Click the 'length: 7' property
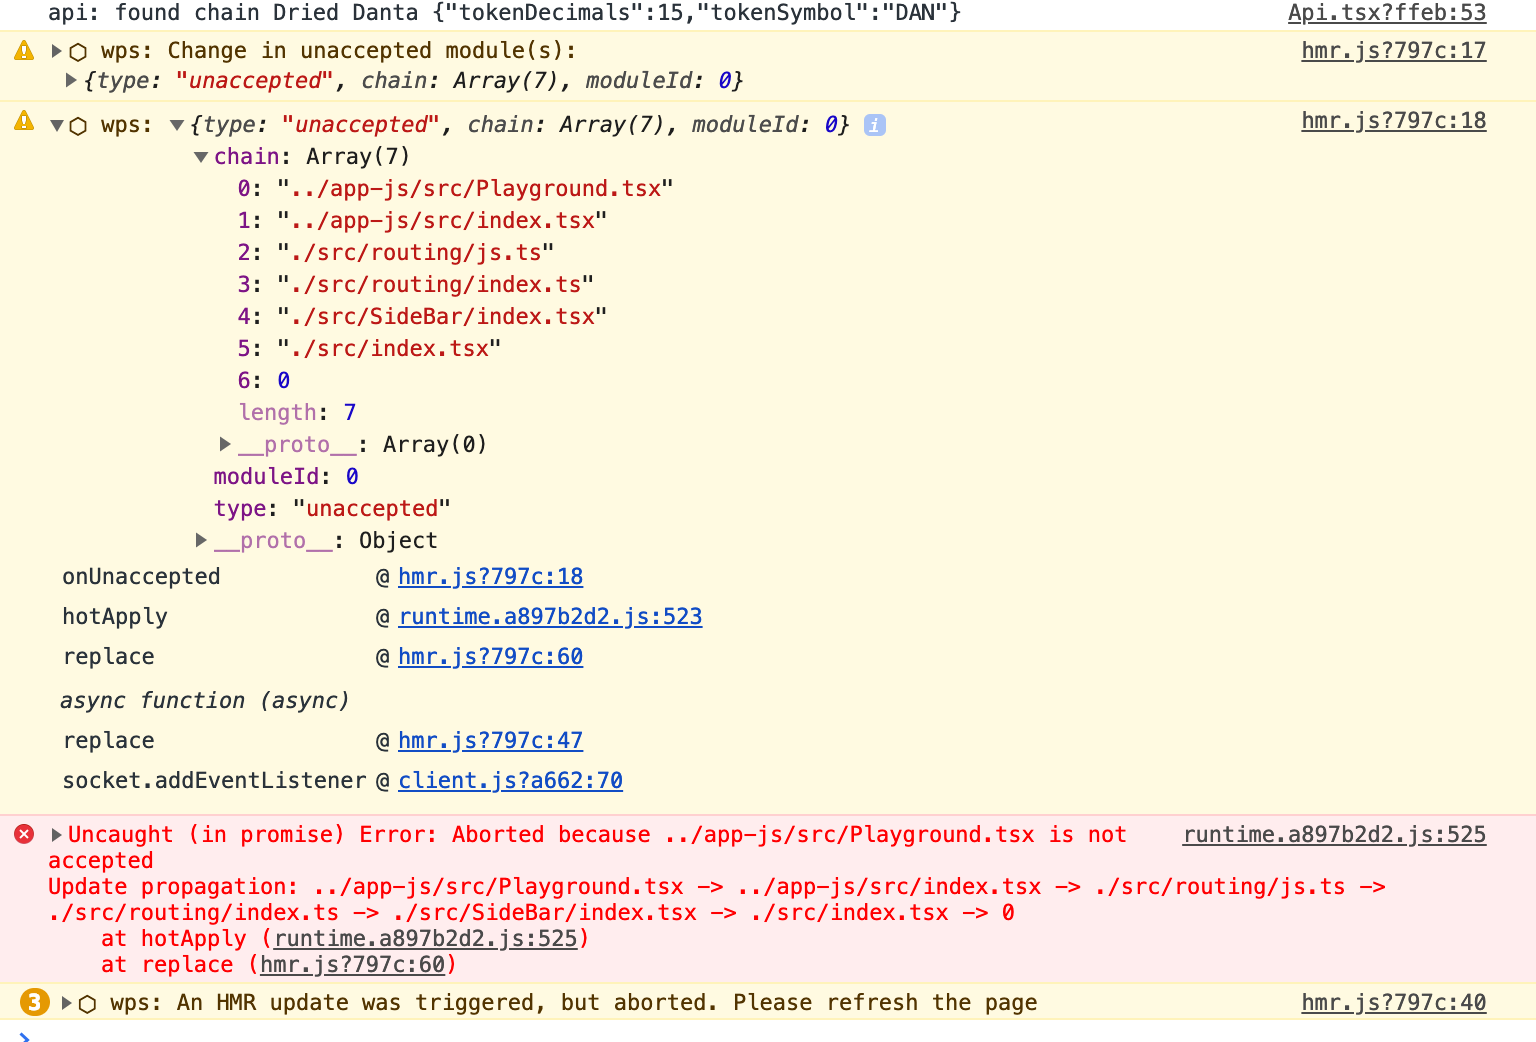 [297, 413]
